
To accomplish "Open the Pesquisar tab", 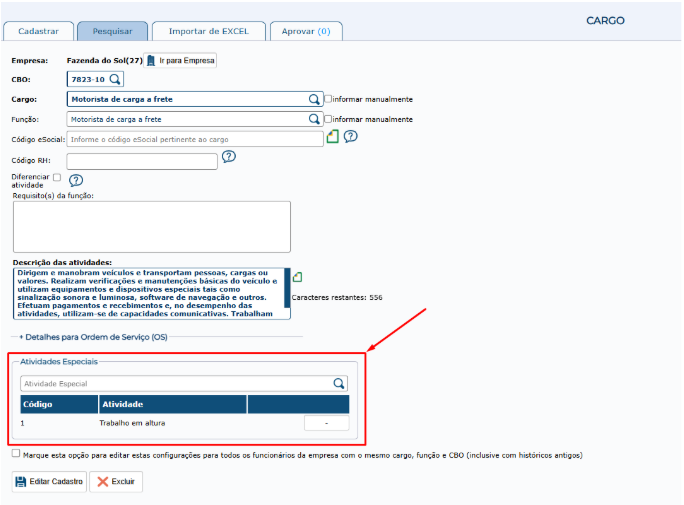I will [x=113, y=31].
